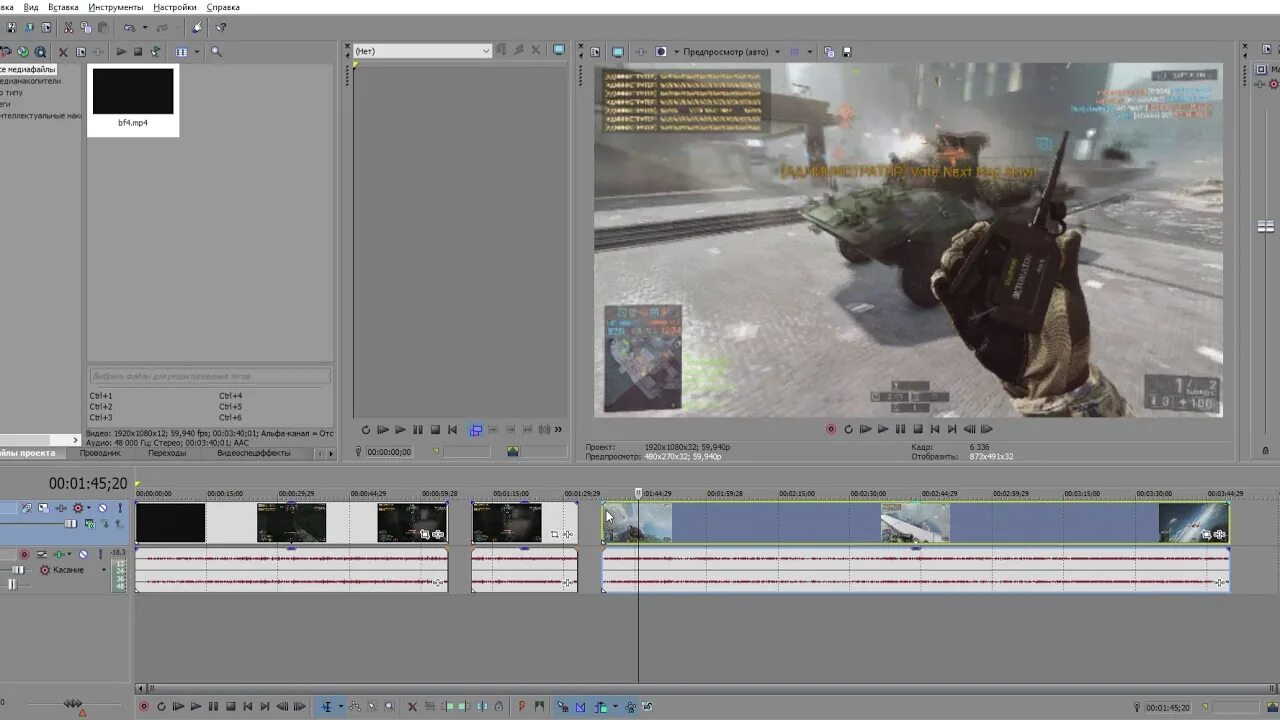The width and height of the screenshot is (1280, 720).
Task: Toggle auto crossfades in timeline toolbar
Action: (x=581, y=706)
